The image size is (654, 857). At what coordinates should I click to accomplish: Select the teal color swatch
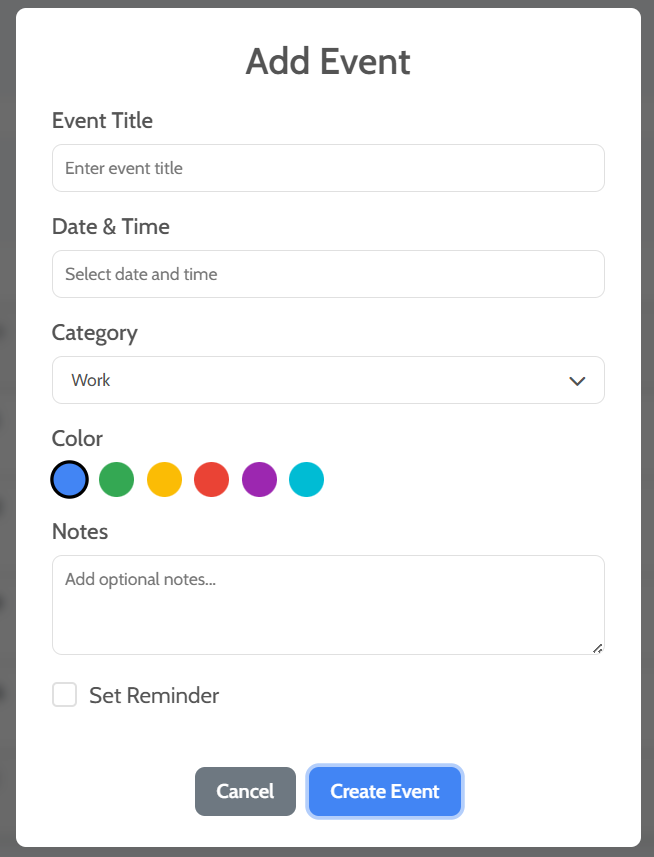pyautogui.click(x=306, y=479)
